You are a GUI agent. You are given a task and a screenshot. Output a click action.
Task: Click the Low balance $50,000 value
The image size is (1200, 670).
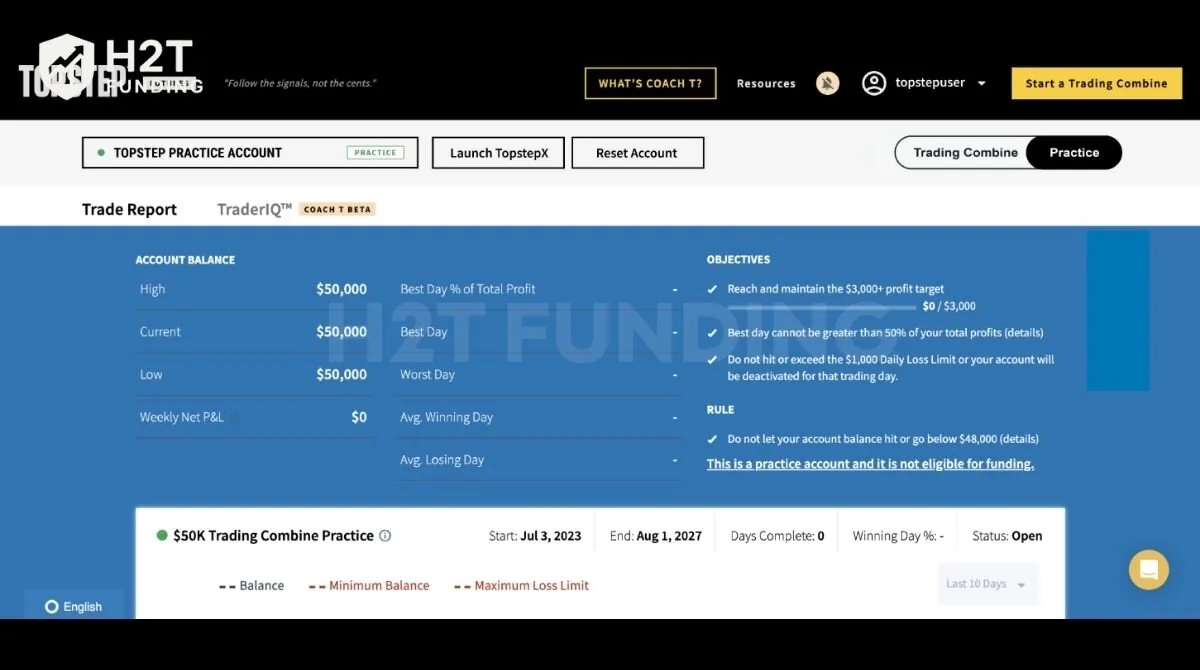(x=341, y=375)
